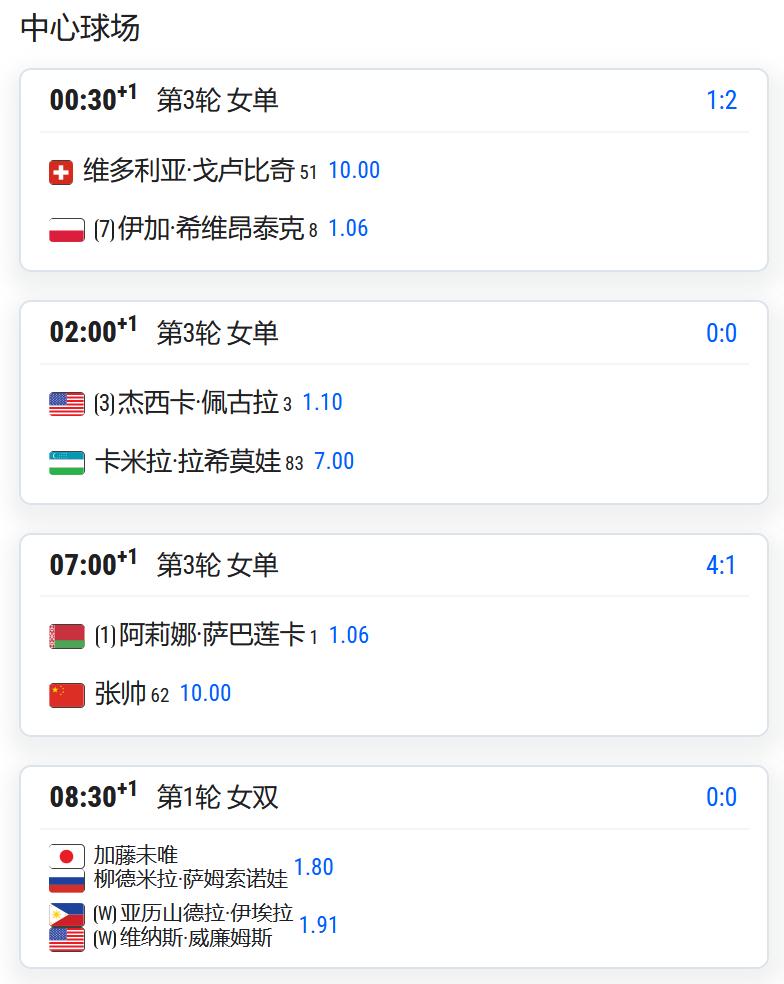Select odds 7.00 for 卡米拉·拉希莫娃
This screenshot has height=984, width=784.
334,461
